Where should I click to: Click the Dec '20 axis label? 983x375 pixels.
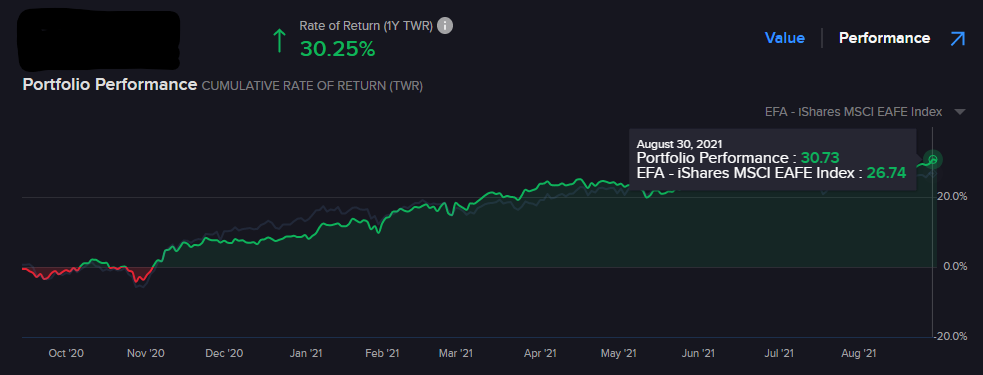(224, 354)
